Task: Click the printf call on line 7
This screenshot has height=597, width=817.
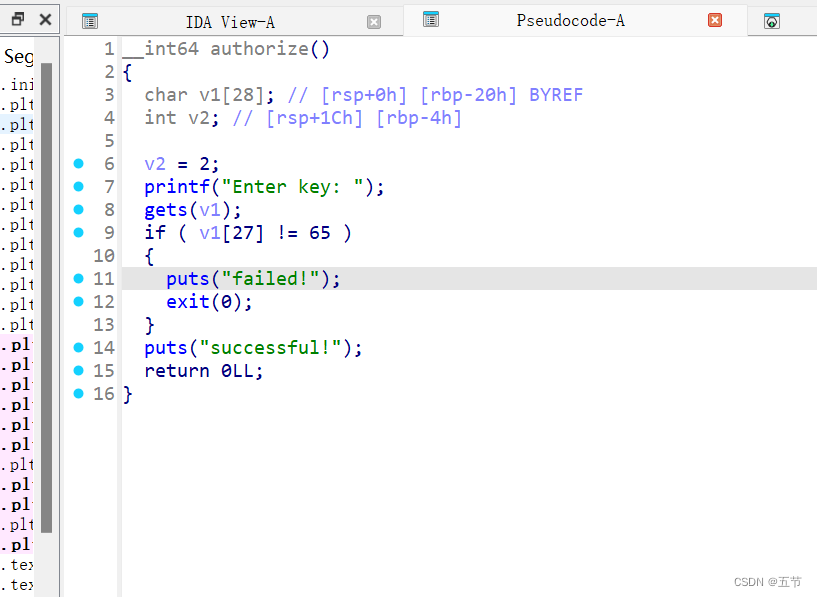Action: [177, 186]
